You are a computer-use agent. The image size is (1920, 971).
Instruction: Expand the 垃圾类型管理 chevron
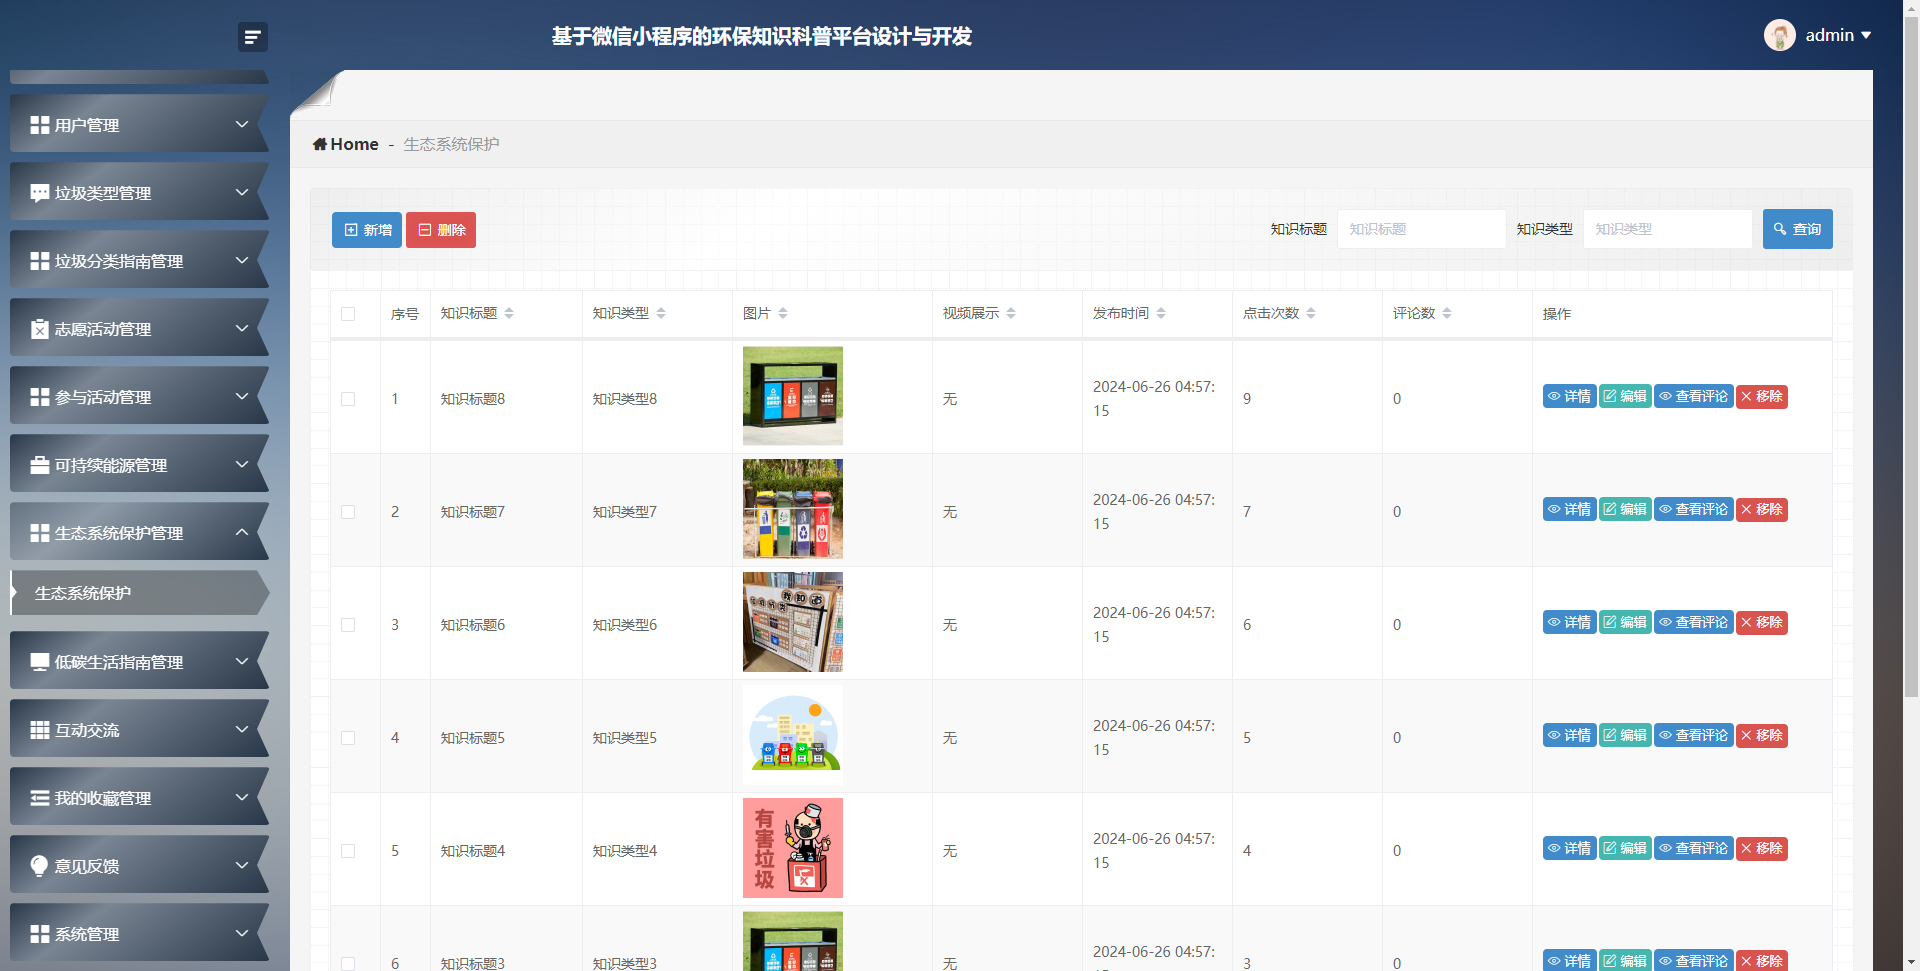242,192
